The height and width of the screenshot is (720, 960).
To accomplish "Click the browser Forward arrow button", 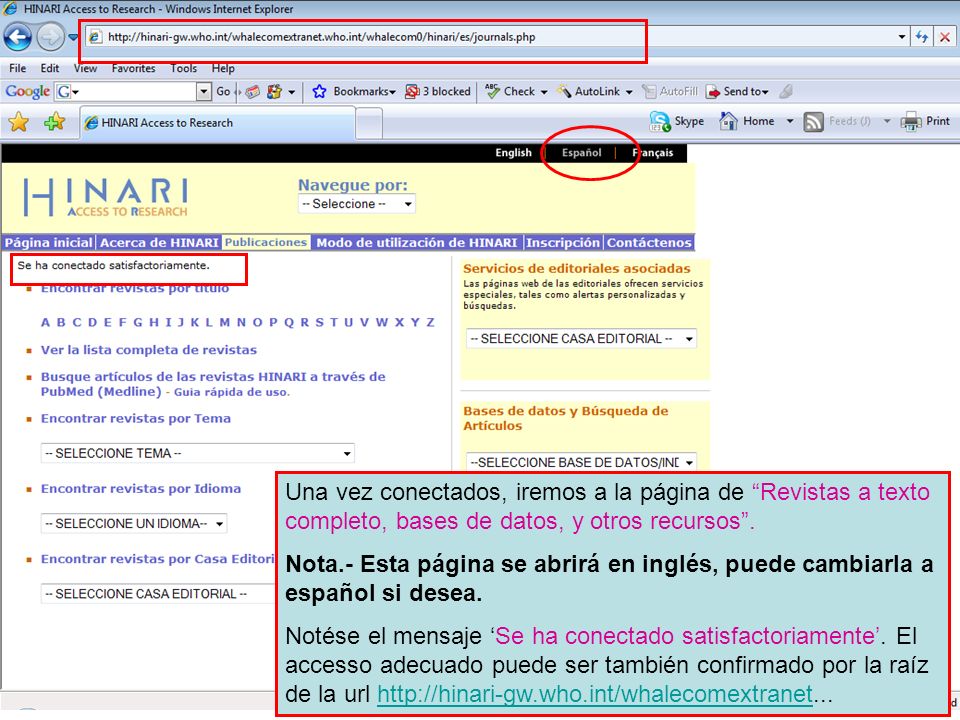I will [x=50, y=37].
